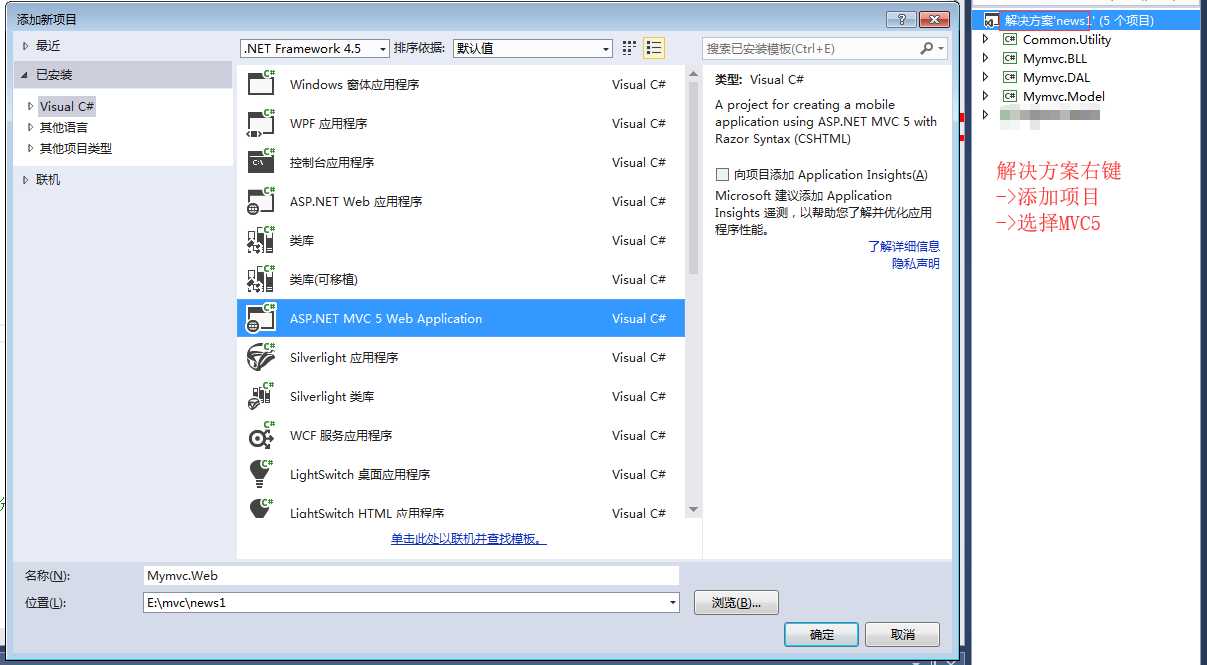Click the template list vertical scrollbar thumb
This screenshot has height=665, width=1207.
pyautogui.click(x=694, y=179)
